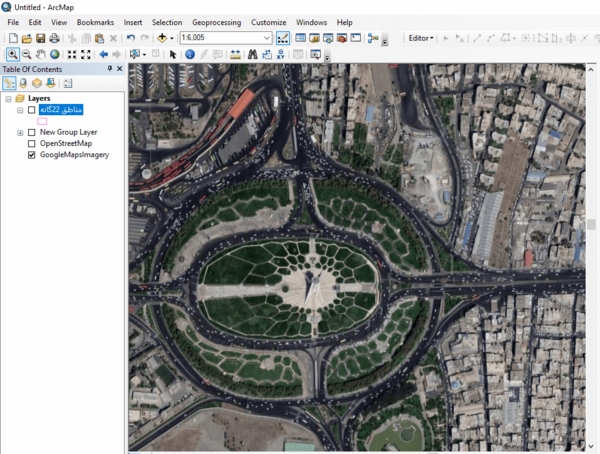Click the Add Data button
600x454 pixels.
pos(162,38)
